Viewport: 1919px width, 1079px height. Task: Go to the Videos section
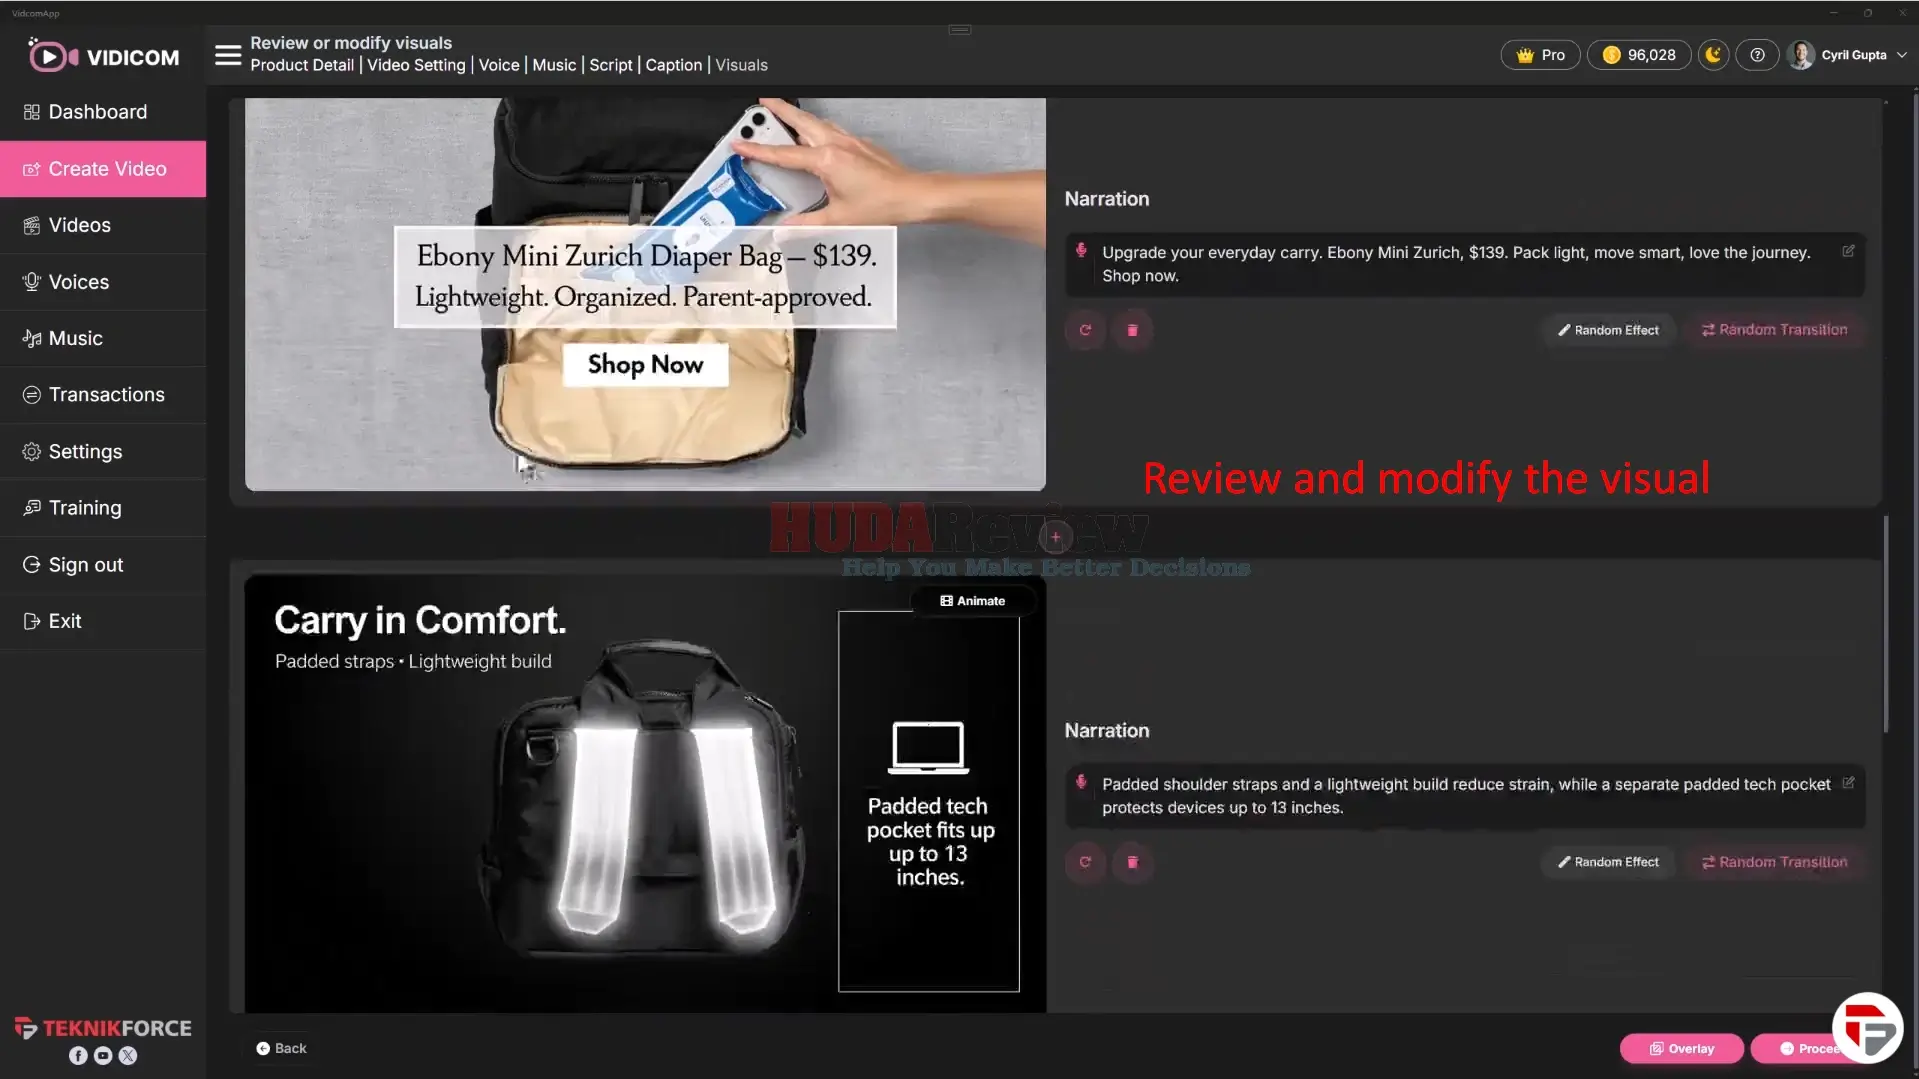103,225
